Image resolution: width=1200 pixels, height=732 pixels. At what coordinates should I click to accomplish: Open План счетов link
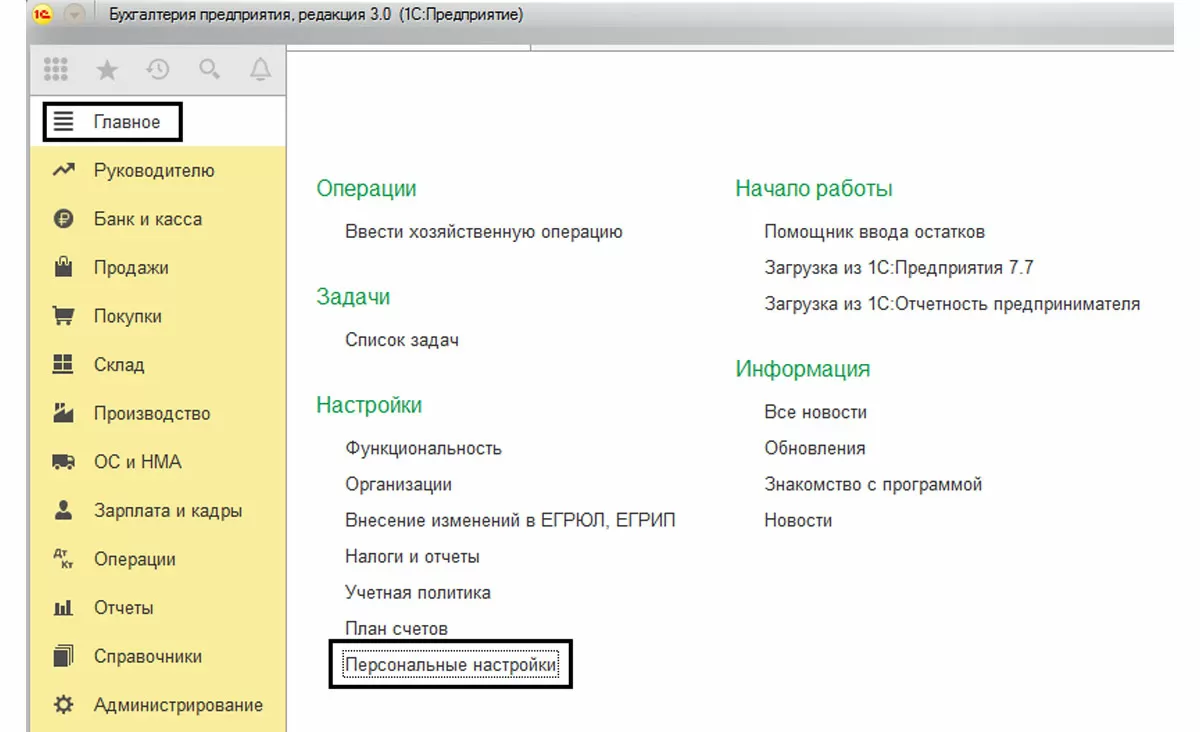(396, 628)
